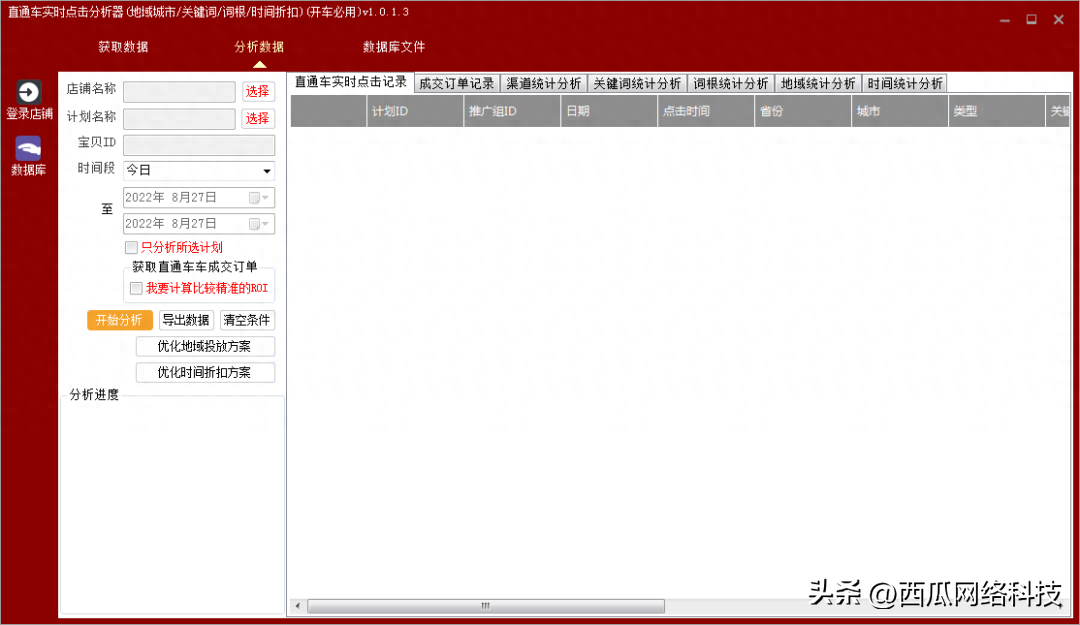1080x625 pixels.
Task: Click 优化地域投放方案 button
Action: 204,346
